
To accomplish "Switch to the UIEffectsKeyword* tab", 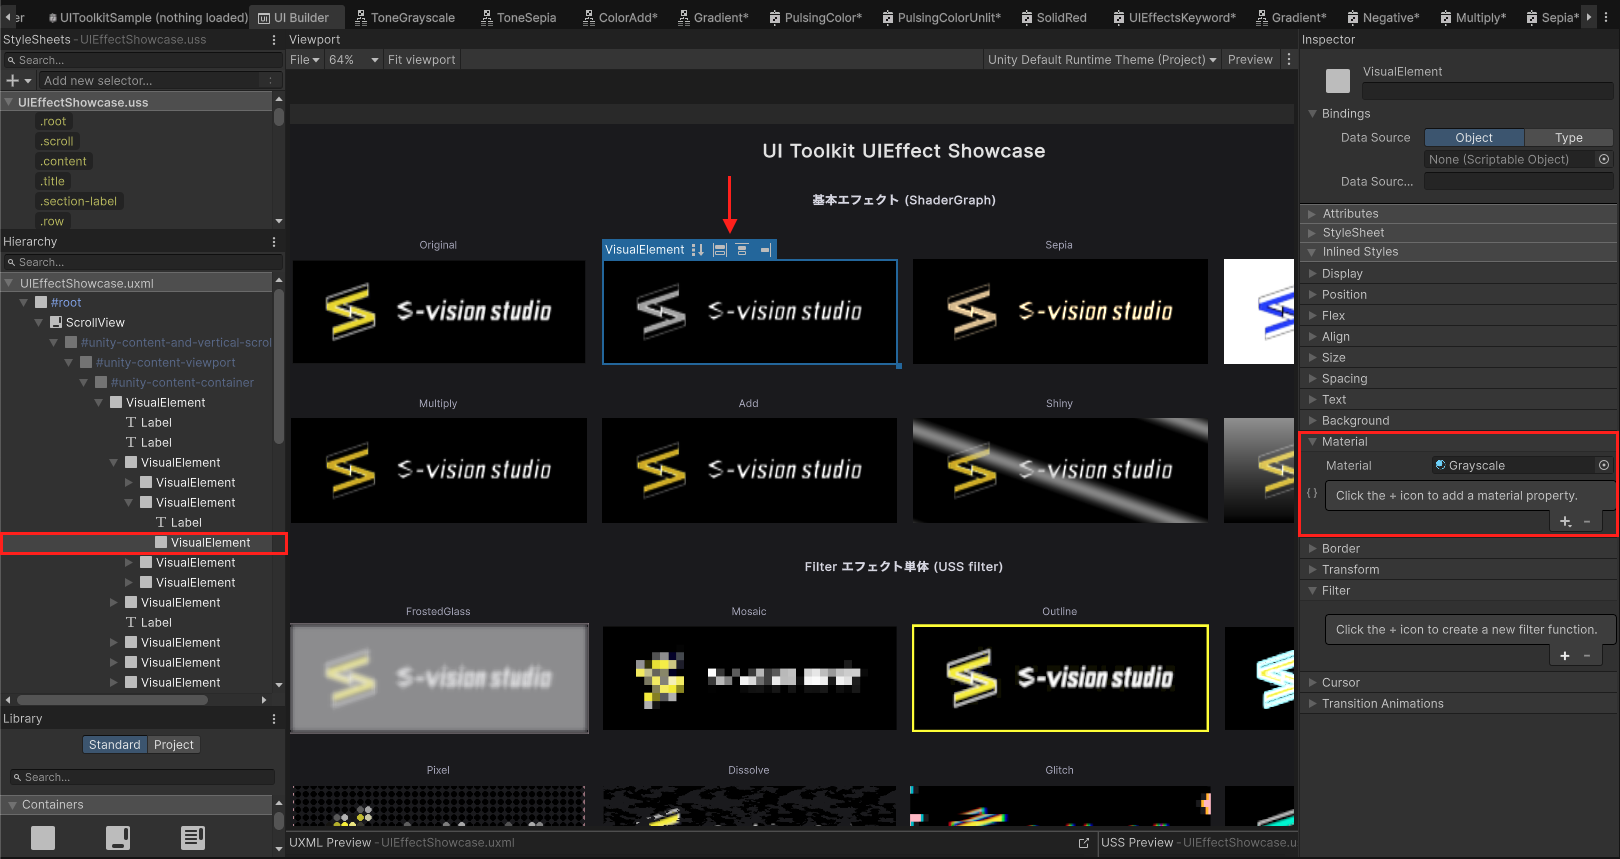I will click(x=1175, y=17).
